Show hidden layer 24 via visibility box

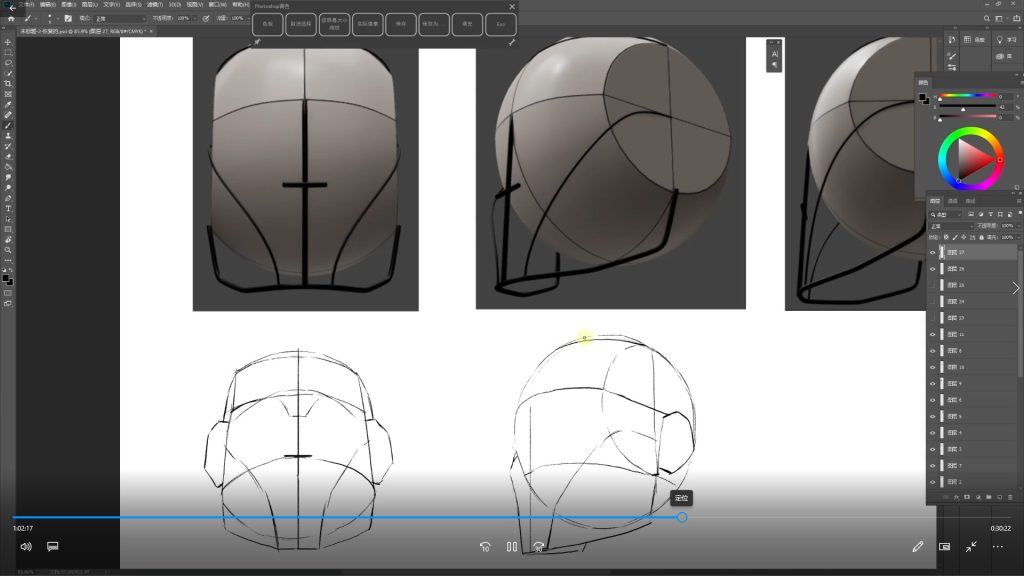click(933, 301)
